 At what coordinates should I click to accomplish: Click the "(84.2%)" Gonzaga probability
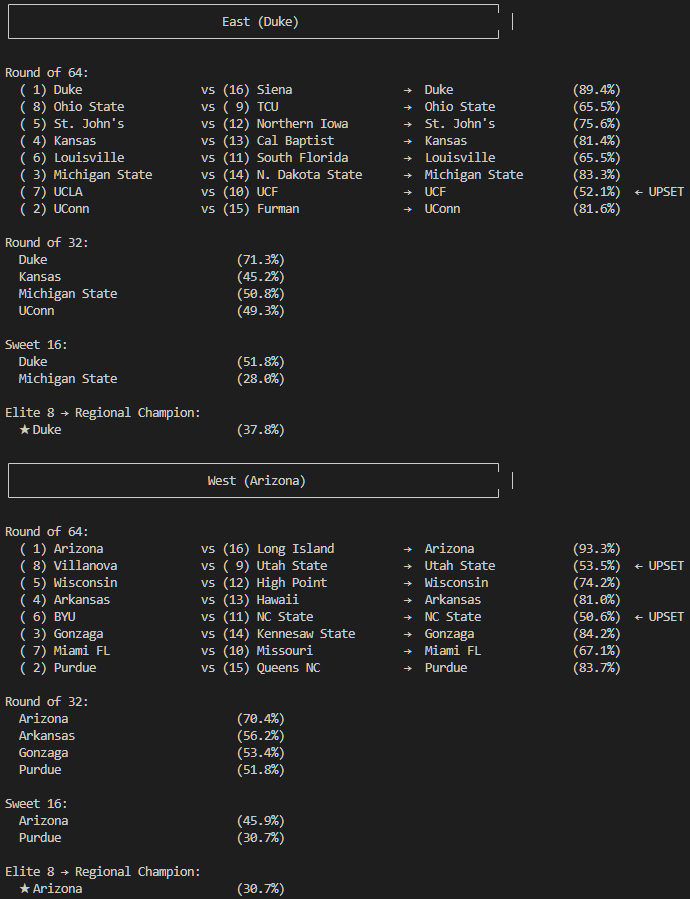[x=597, y=634]
